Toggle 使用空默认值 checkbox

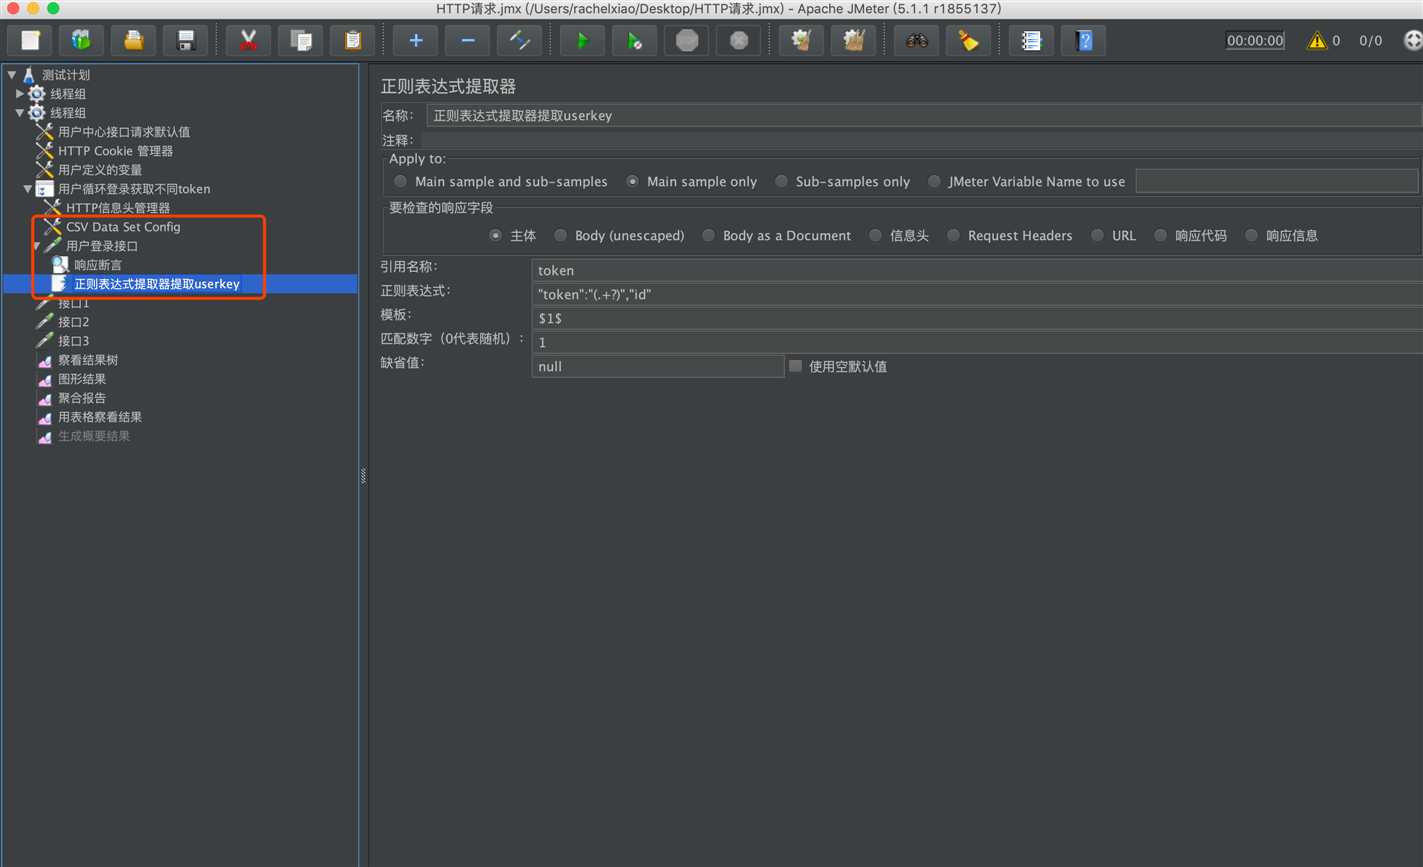click(796, 366)
